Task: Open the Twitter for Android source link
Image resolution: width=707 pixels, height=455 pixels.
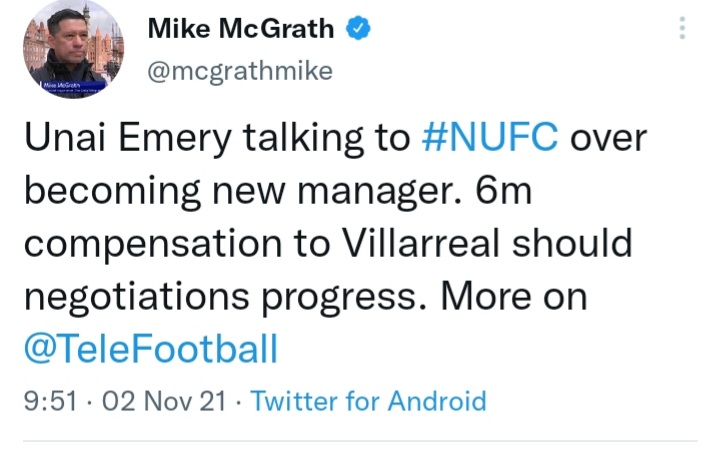Action: coord(368,402)
